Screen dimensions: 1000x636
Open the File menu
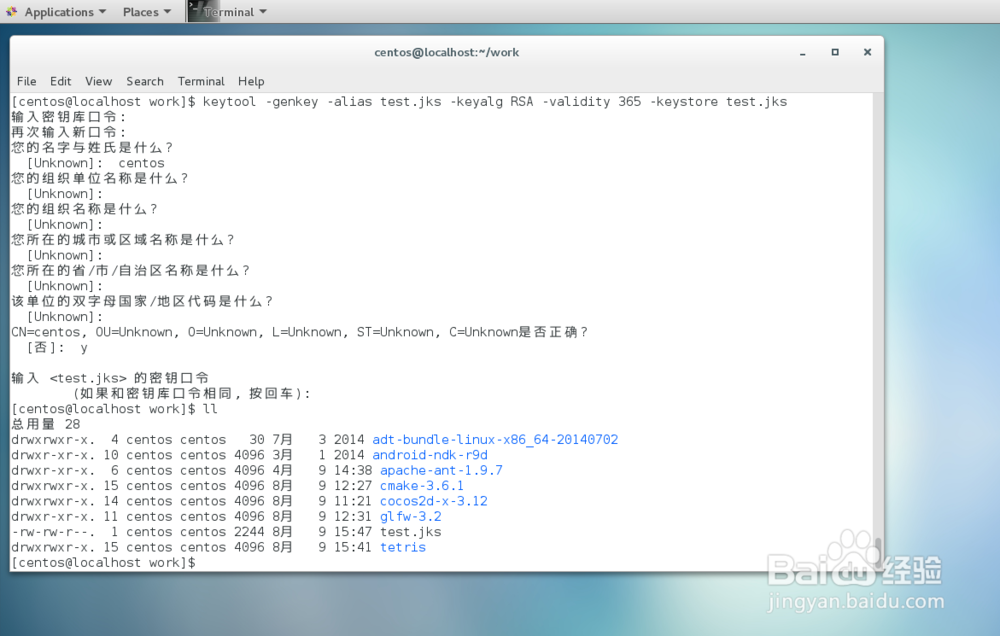click(x=26, y=81)
